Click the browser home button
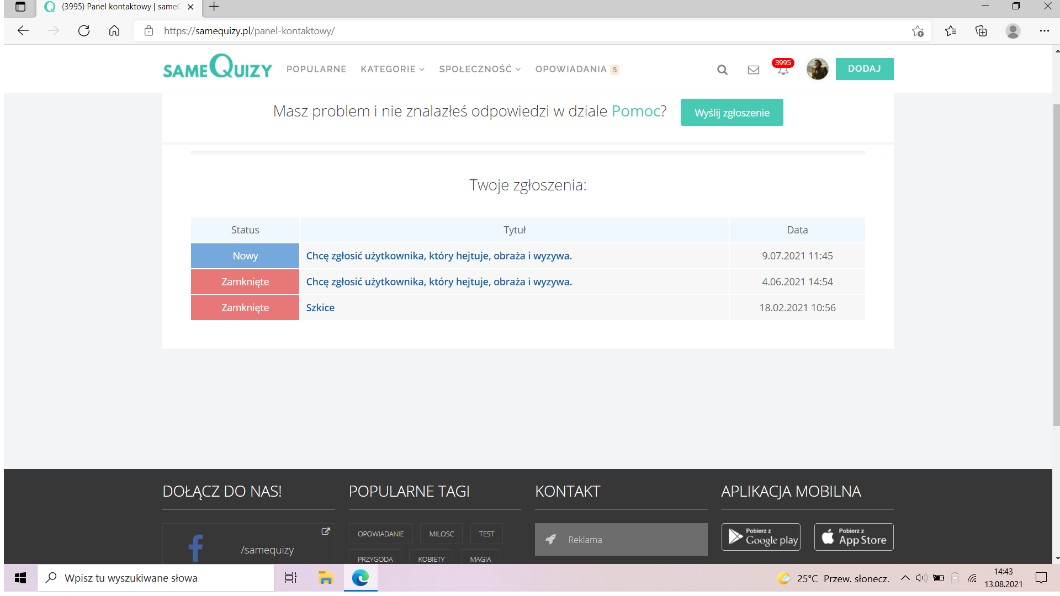The height and width of the screenshot is (596, 1060). click(114, 31)
